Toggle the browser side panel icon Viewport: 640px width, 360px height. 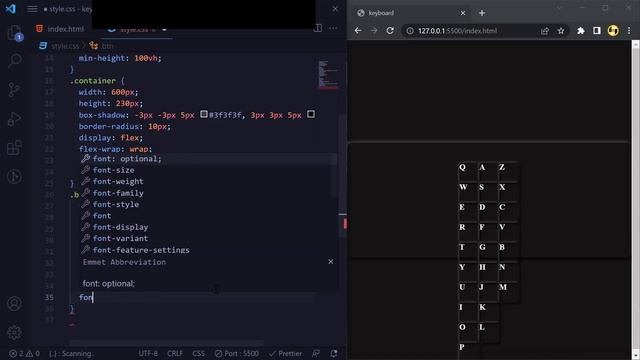click(597, 31)
